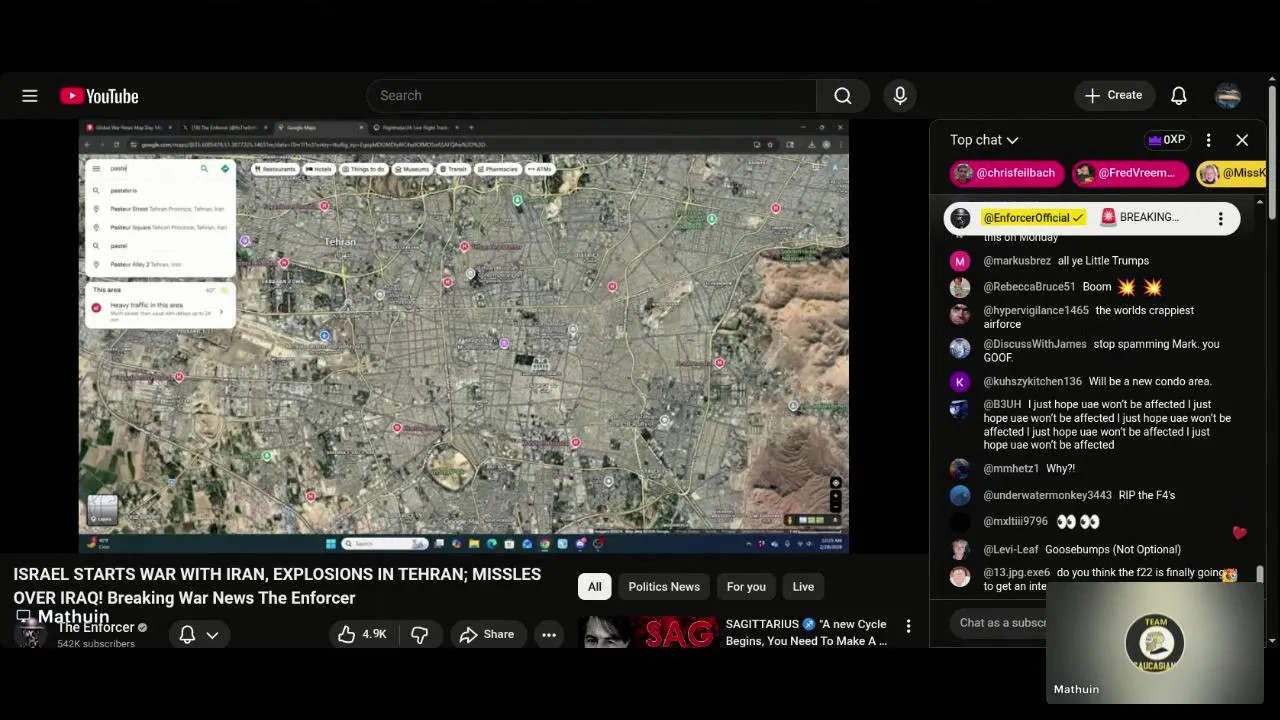This screenshot has height=720, width=1280.
Task: Select Museums chip in streamed Maps
Action: click(413, 169)
